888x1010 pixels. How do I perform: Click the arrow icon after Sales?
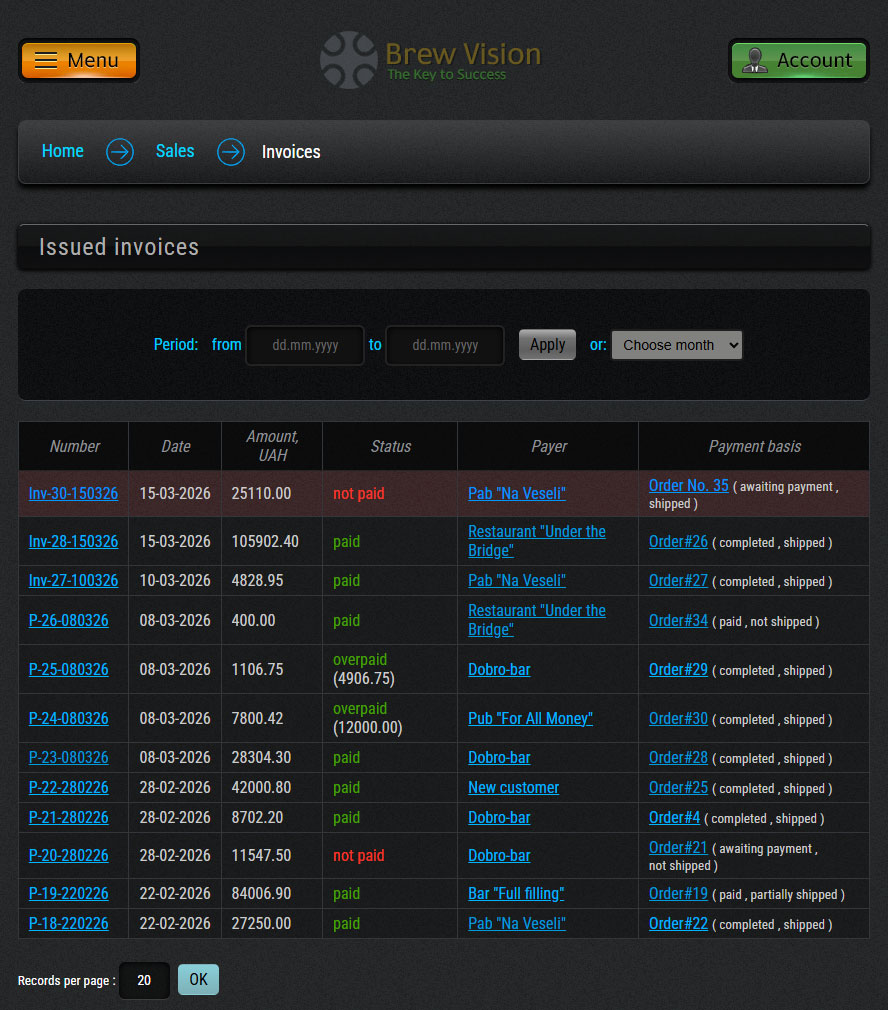[x=231, y=152]
